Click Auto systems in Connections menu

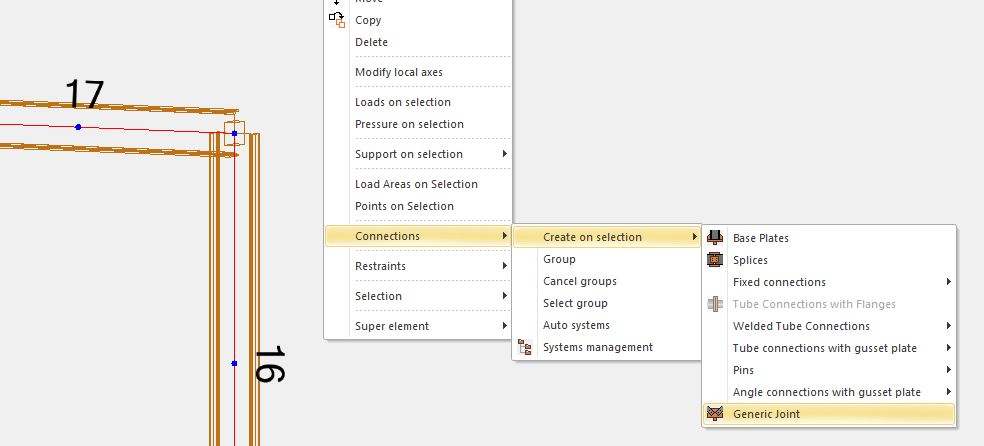576,325
